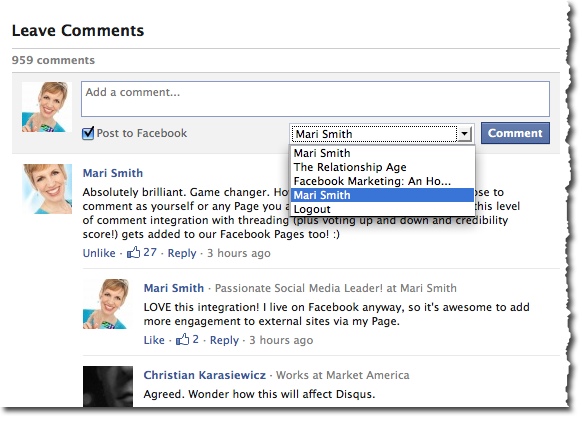The height and width of the screenshot is (433, 582).
Task: Select the highlighted Mari Smith dropdown entry
Action: point(382,195)
